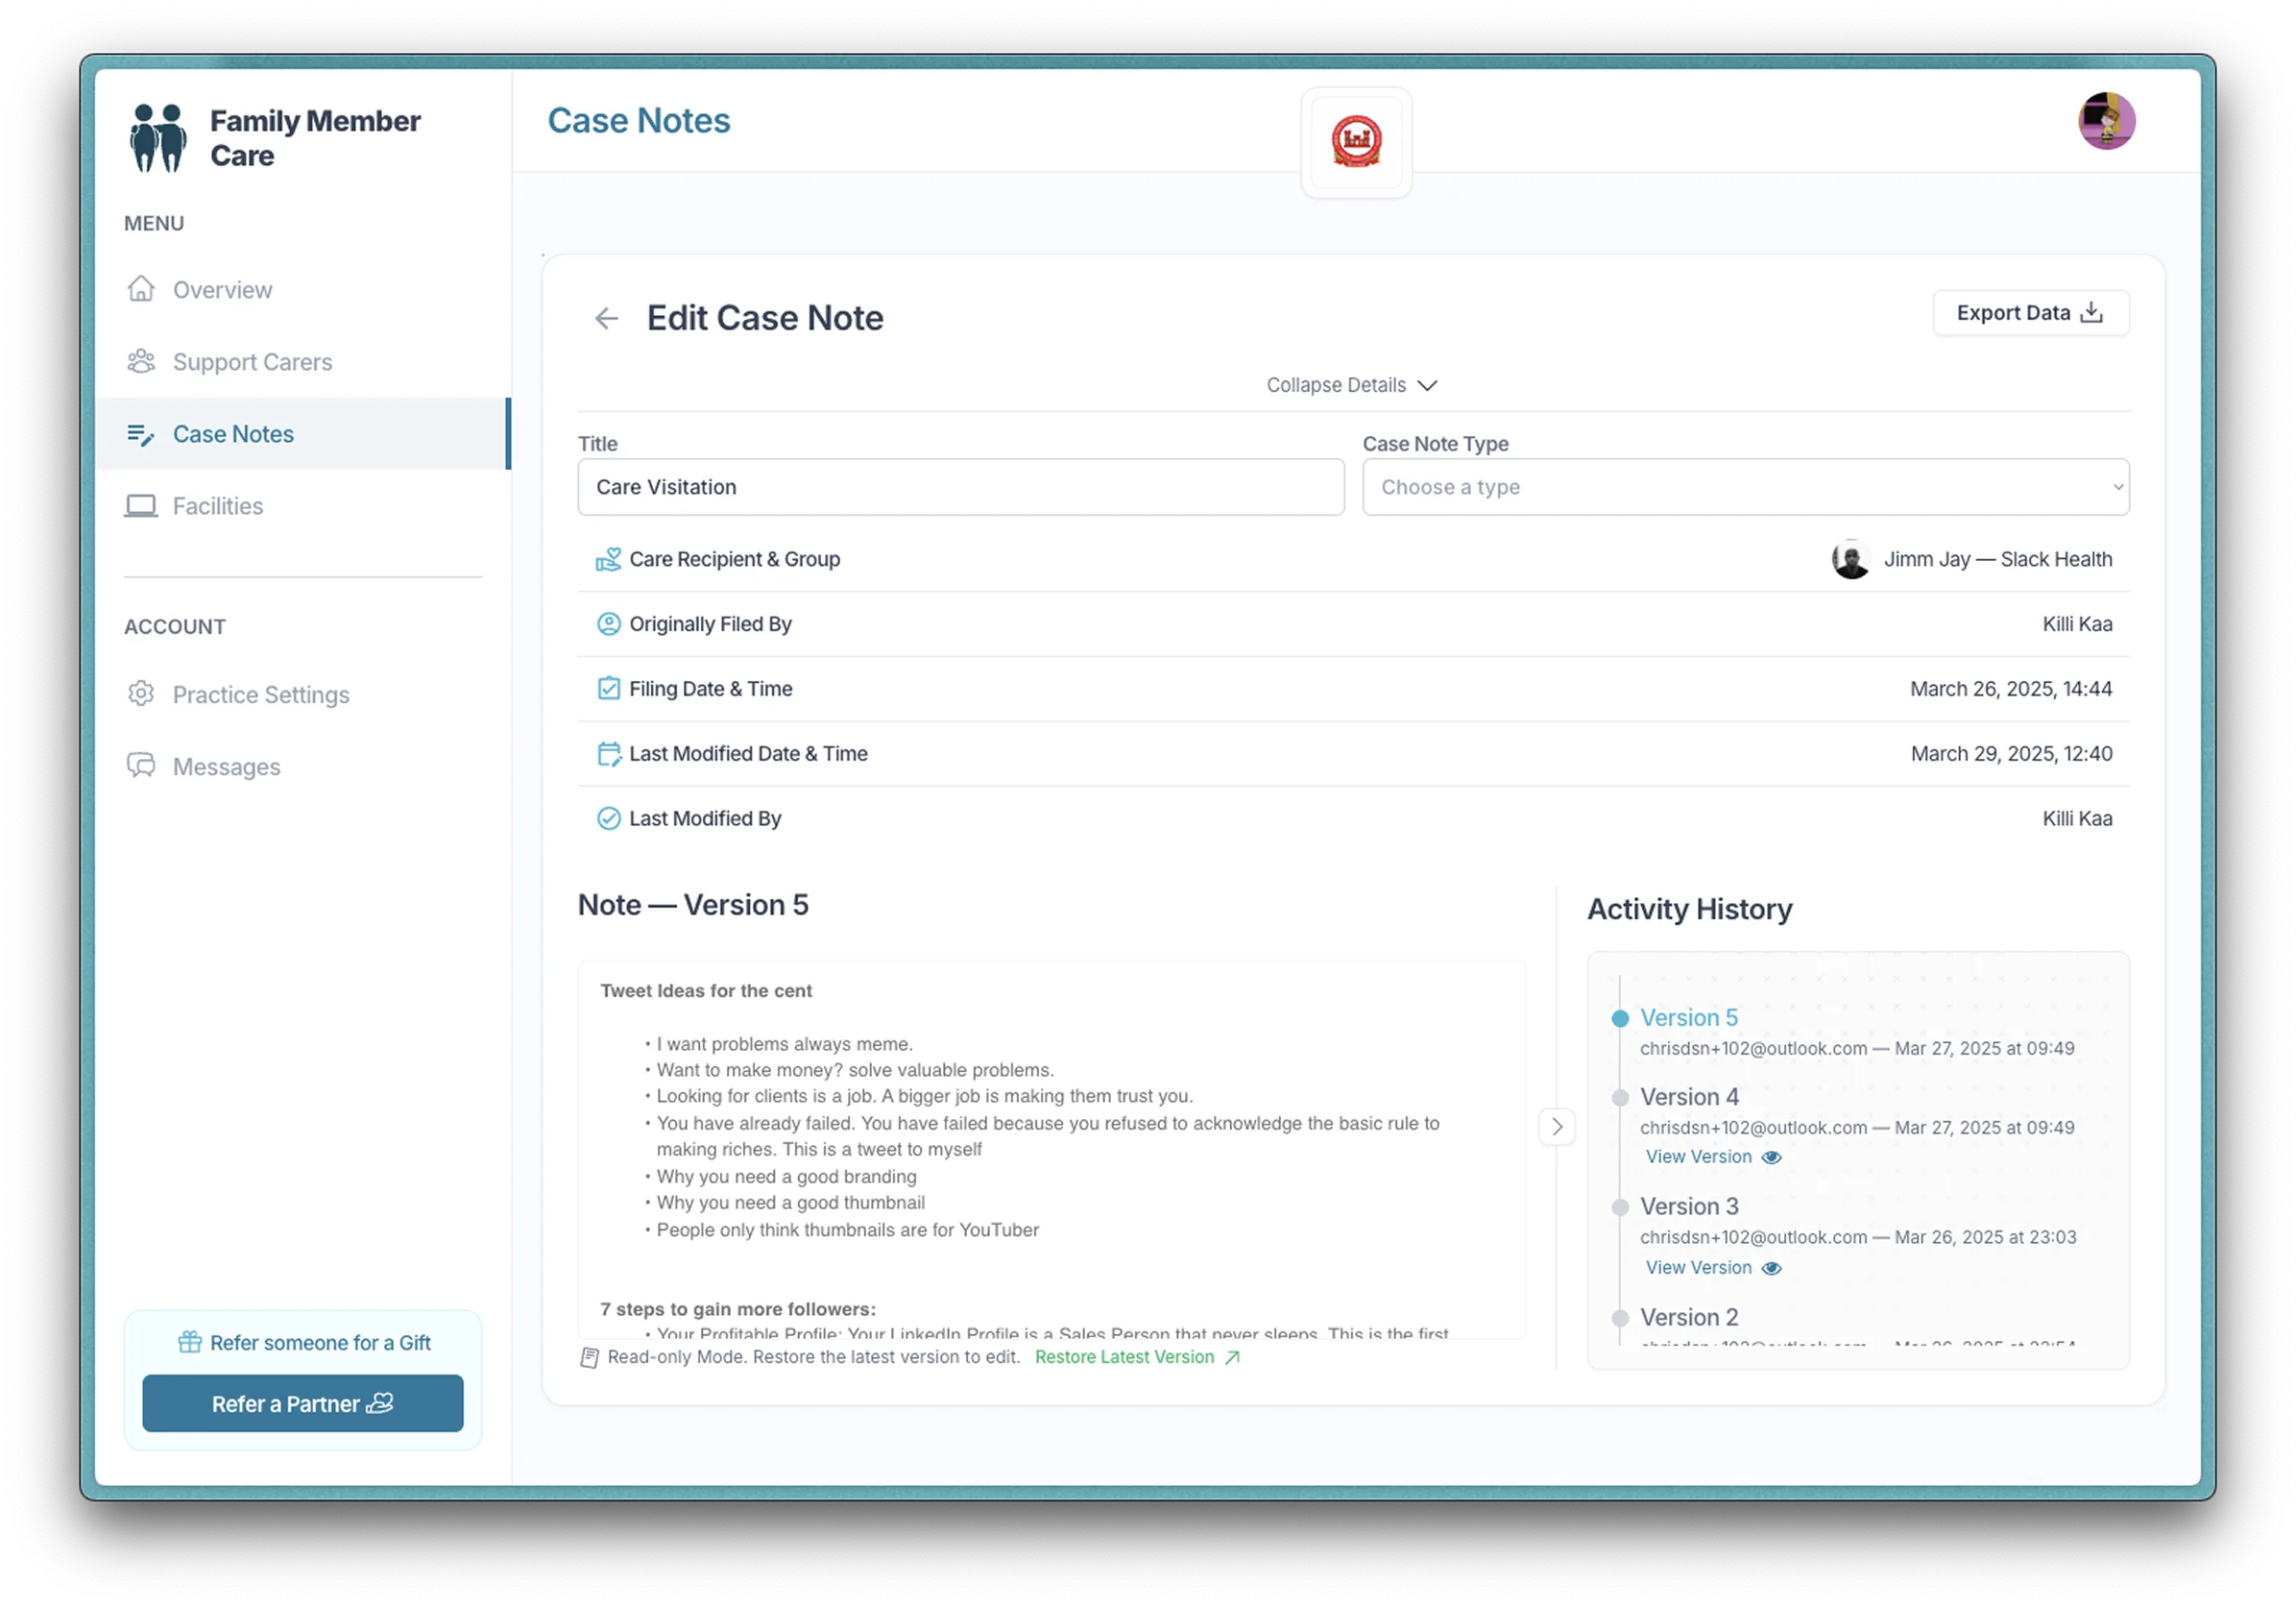The image size is (2296, 1607).
Task: Click the arrow icon after Restore Latest Version
Action: [x=1232, y=1358]
